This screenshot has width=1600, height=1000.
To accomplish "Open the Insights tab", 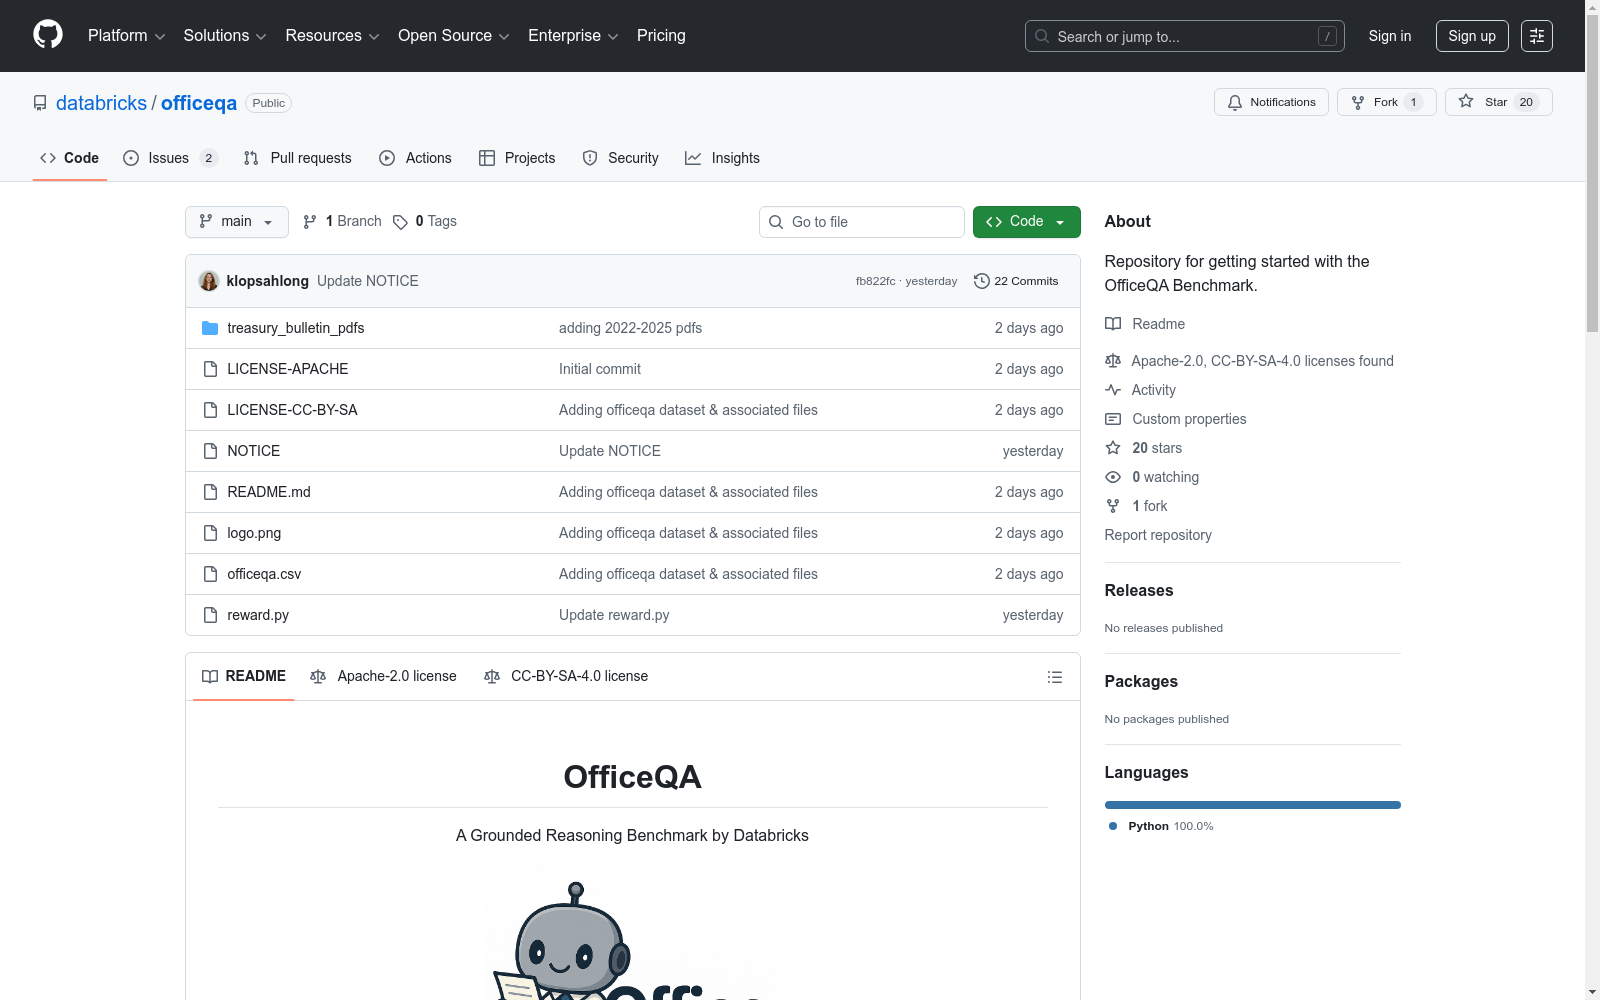I will pyautogui.click(x=722, y=158).
